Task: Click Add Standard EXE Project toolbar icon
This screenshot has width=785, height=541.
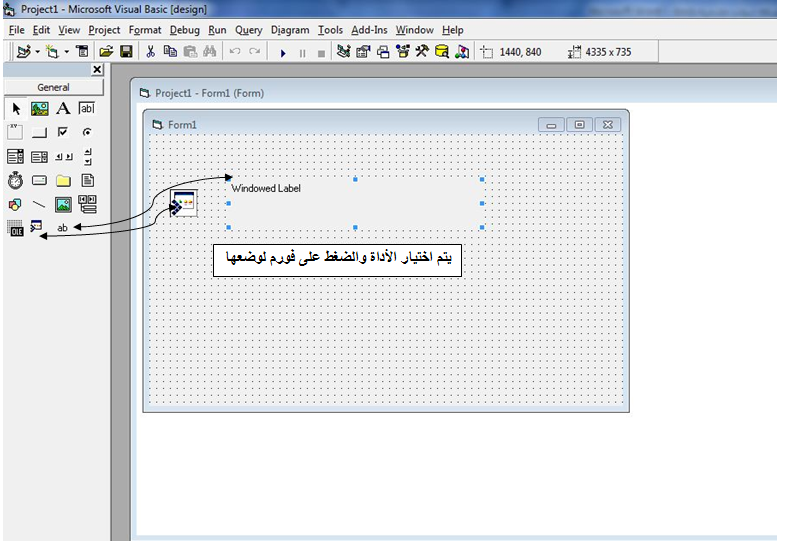Action: pyautogui.click(x=23, y=52)
